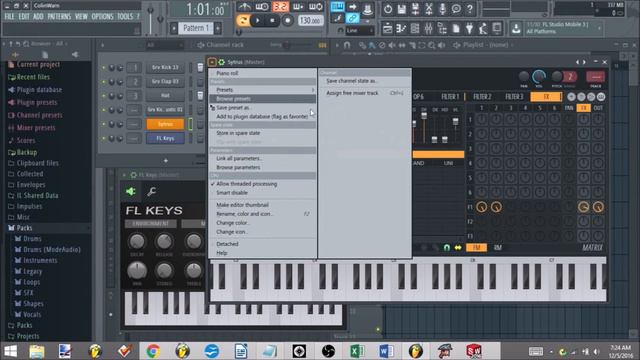Click the record button
Image resolution: width=640 pixels, height=360 pixels.
coord(287,20)
